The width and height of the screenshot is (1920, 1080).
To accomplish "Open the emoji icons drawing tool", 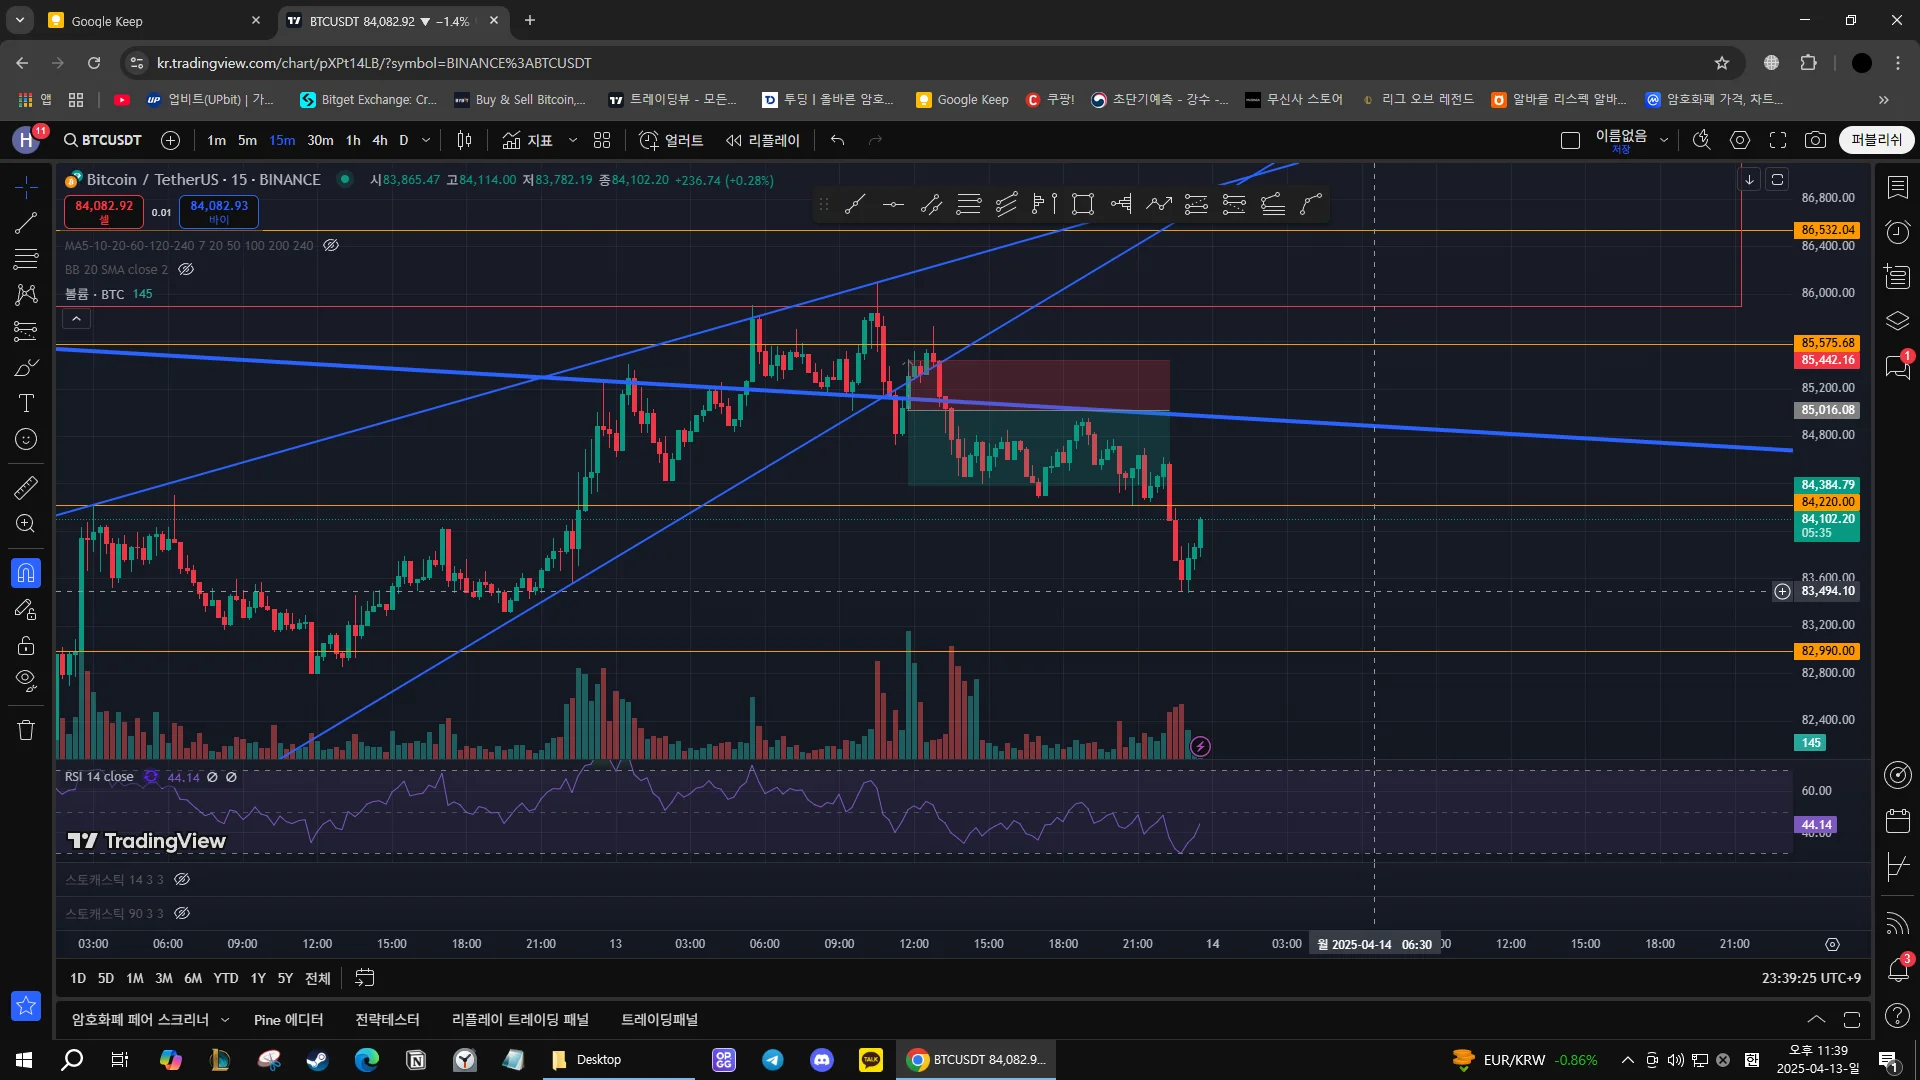I will (26, 440).
